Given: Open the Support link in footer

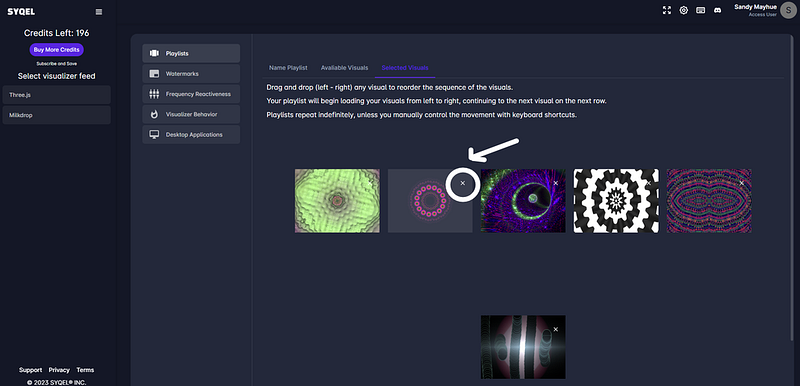Looking at the screenshot, I should click(x=31, y=370).
